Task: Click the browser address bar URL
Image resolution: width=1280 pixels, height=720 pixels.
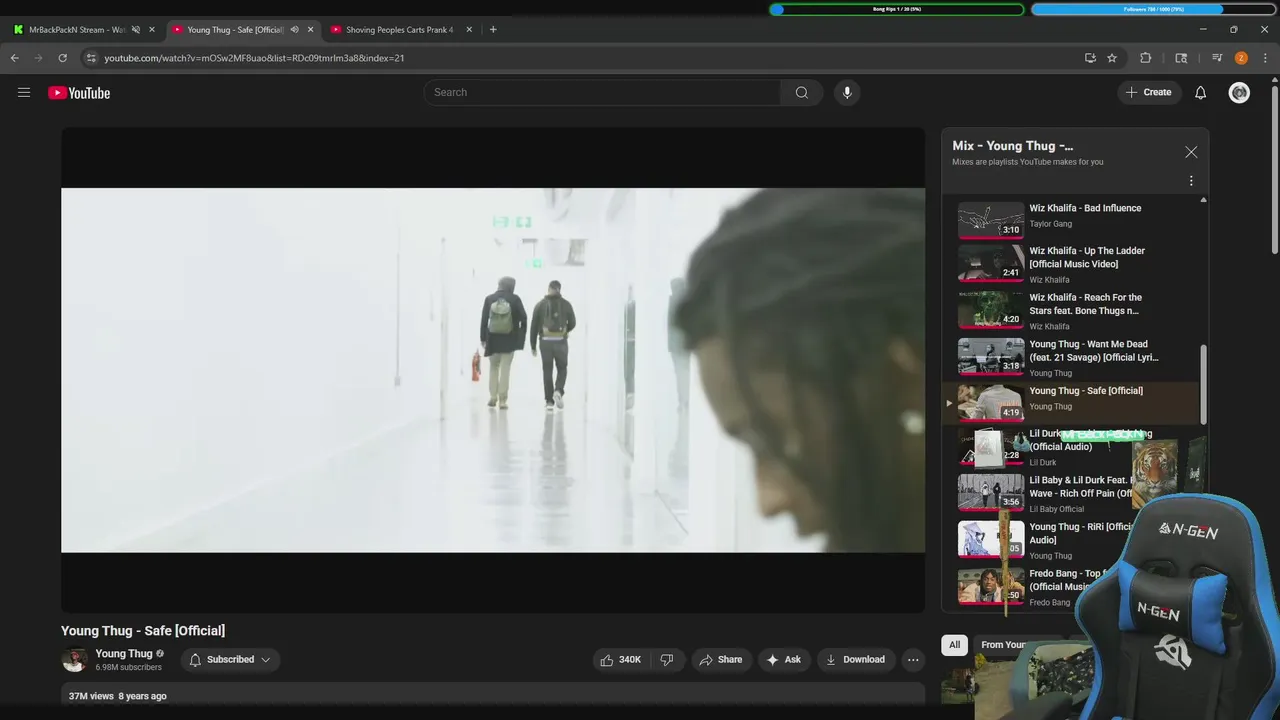Action: click(x=254, y=58)
